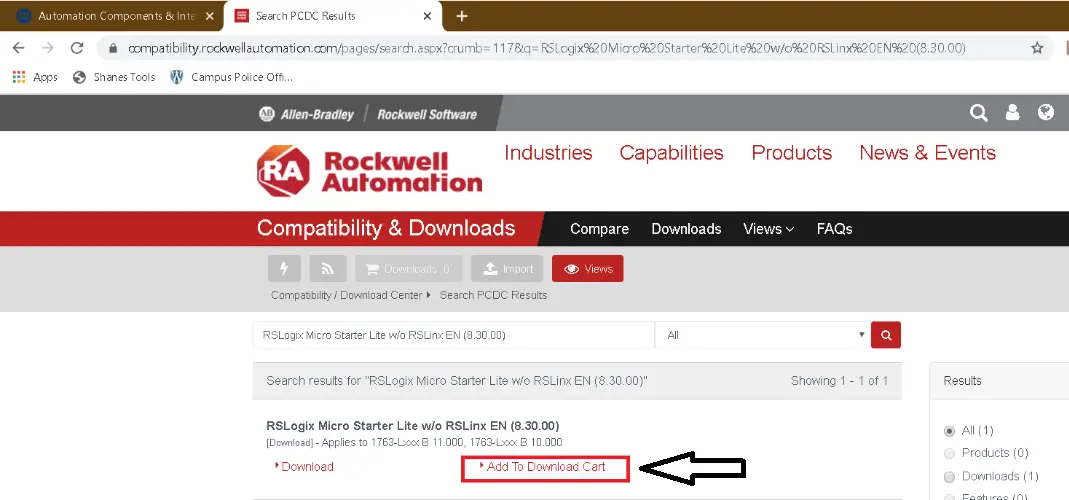1069x500 pixels.
Task: Open the Products menu
Action: pos(792,152)
